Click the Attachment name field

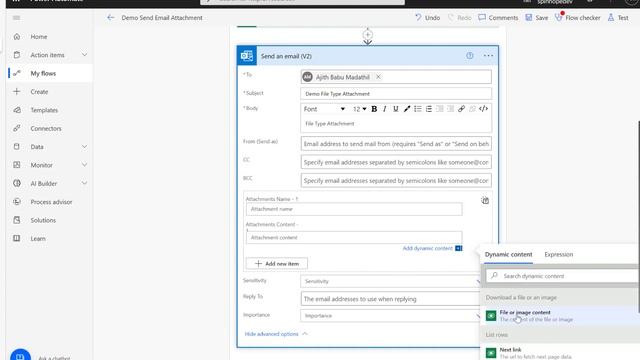[354, 209]
